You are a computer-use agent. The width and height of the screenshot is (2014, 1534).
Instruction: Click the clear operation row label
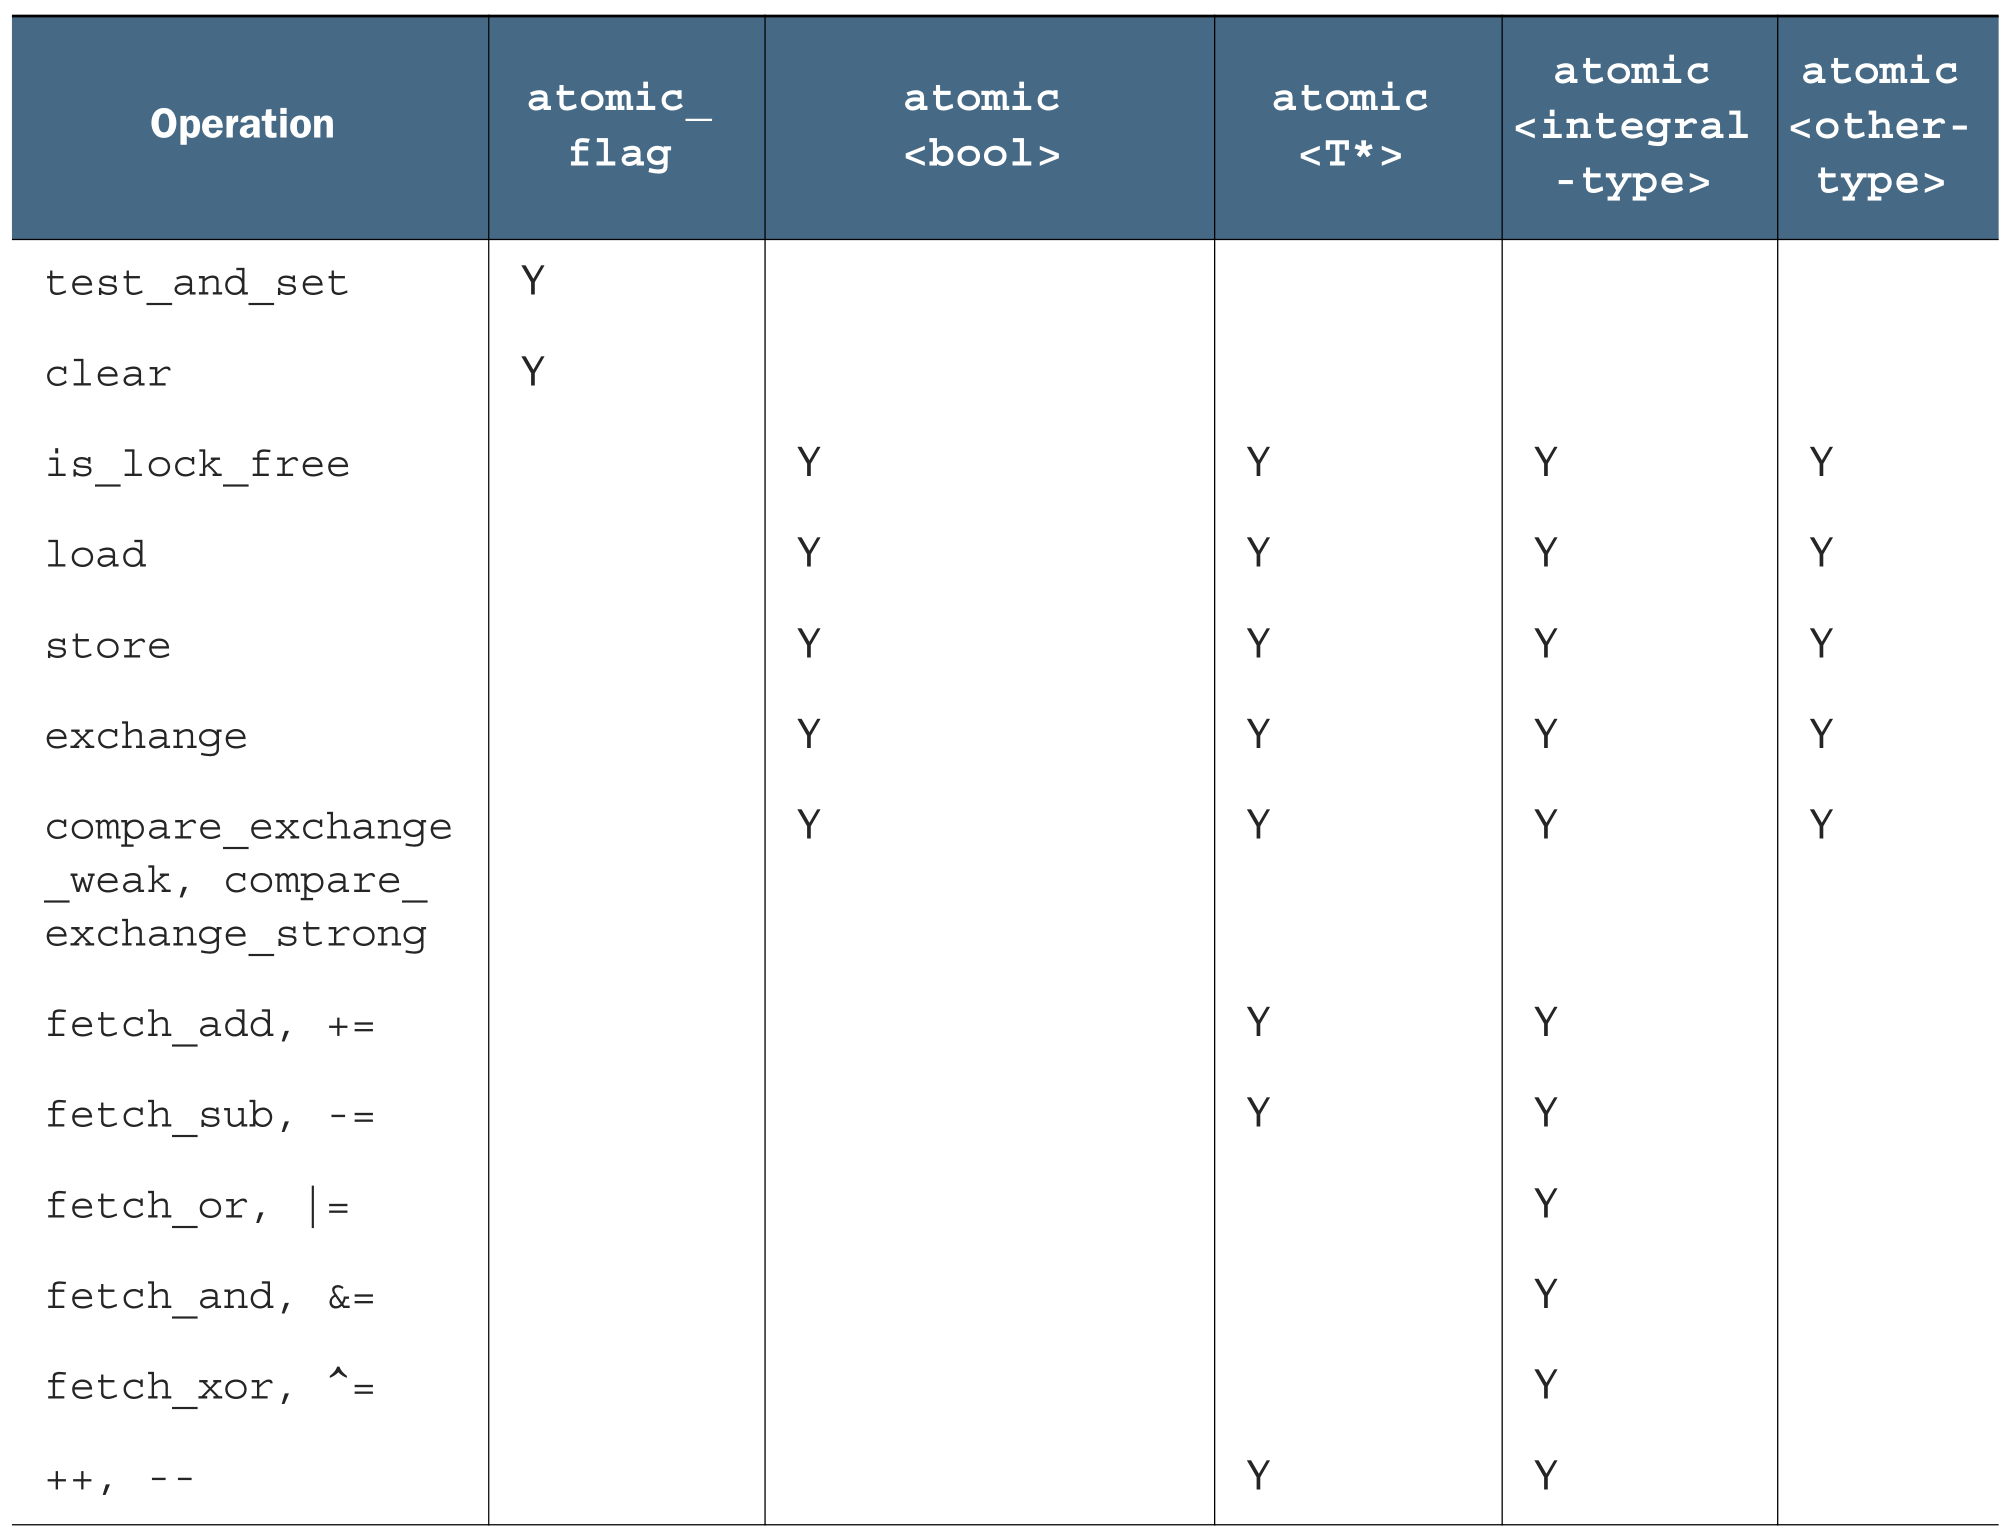108,374
